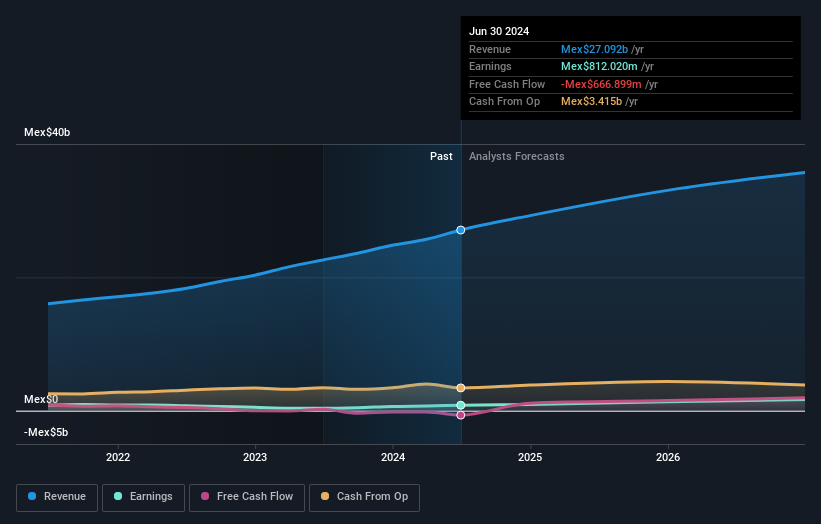Click the Mex$40b y-axis label
The height and width of the screenshot is (524, 821).
(47, 132)
